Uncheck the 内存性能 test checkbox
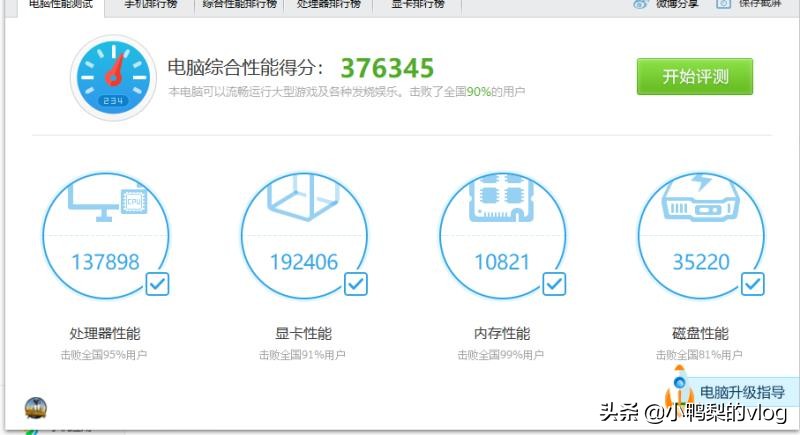The height and width of the screenshot is (435, 800). coord(554,284)
